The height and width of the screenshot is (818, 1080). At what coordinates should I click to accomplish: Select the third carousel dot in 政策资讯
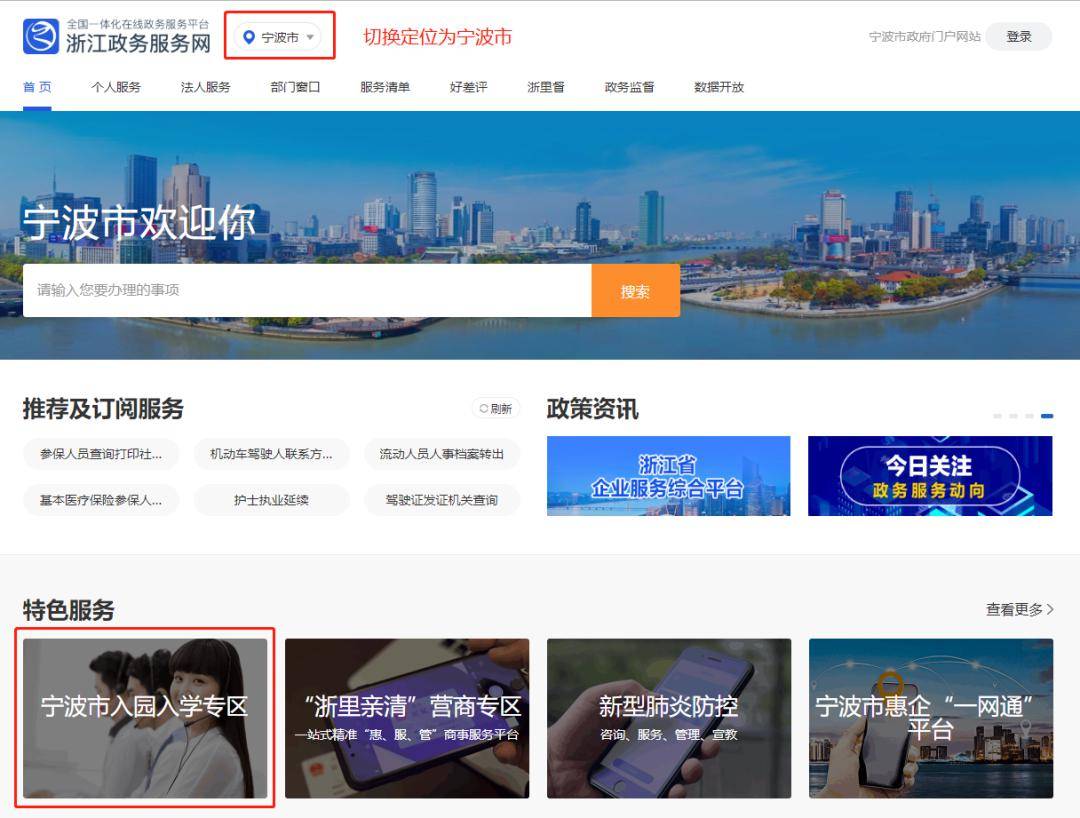pos(1029,416)
